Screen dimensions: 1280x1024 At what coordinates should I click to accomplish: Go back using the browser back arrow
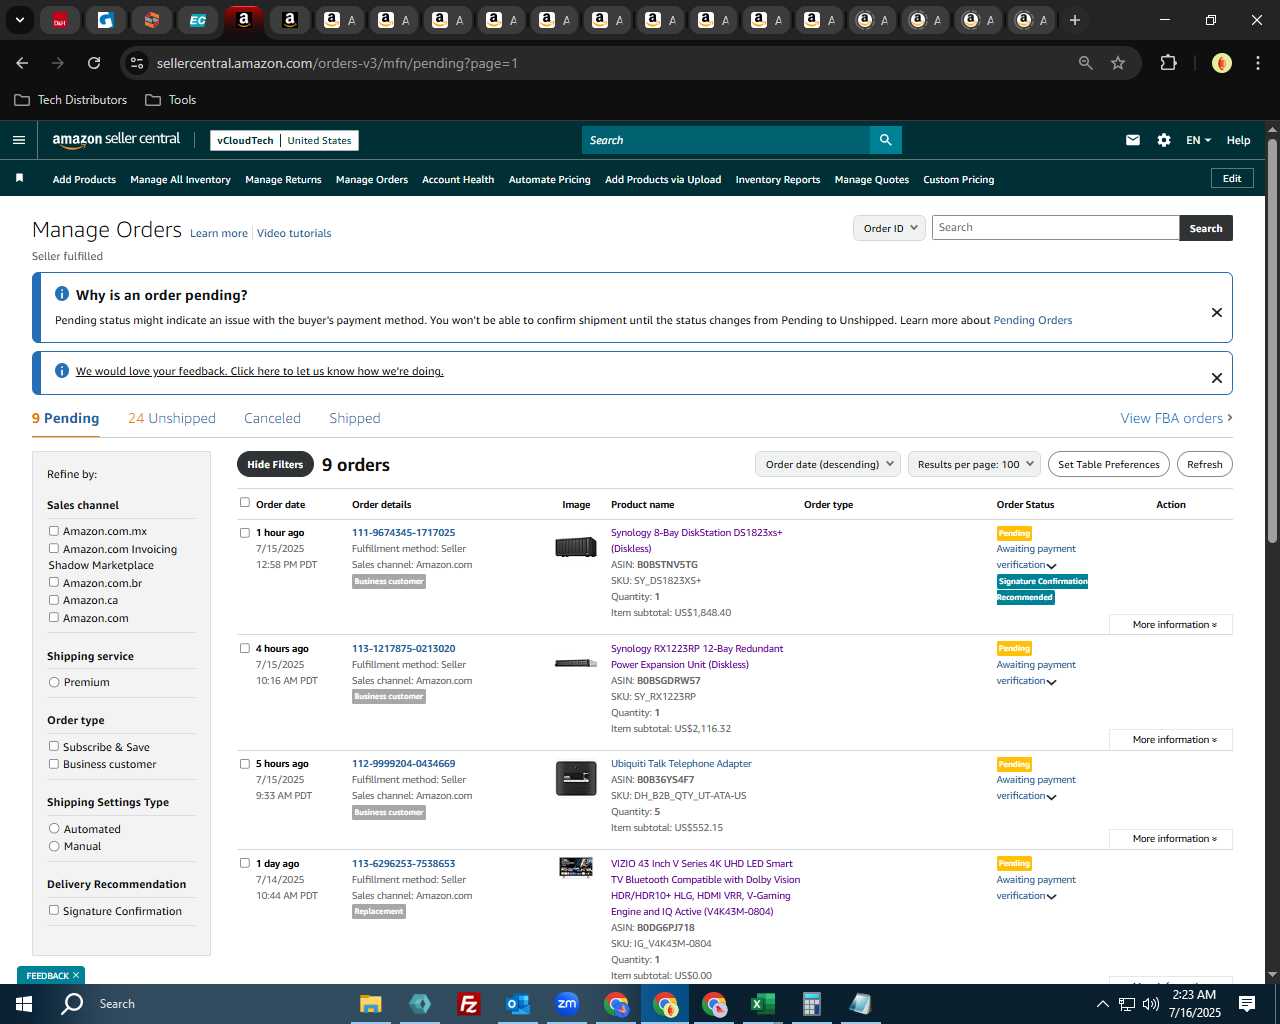point(22,63)
